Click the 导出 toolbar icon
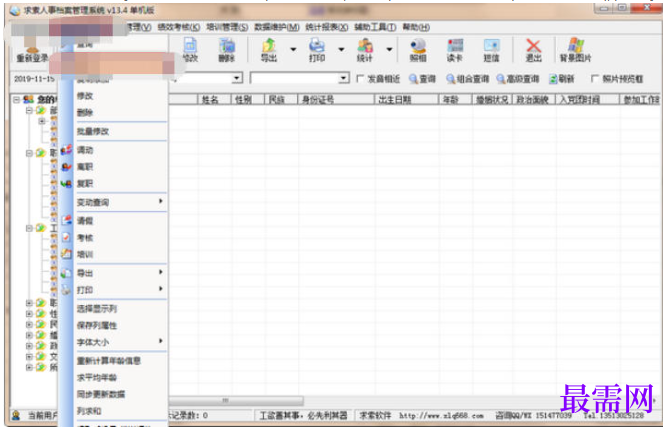 tap(269, 50)
